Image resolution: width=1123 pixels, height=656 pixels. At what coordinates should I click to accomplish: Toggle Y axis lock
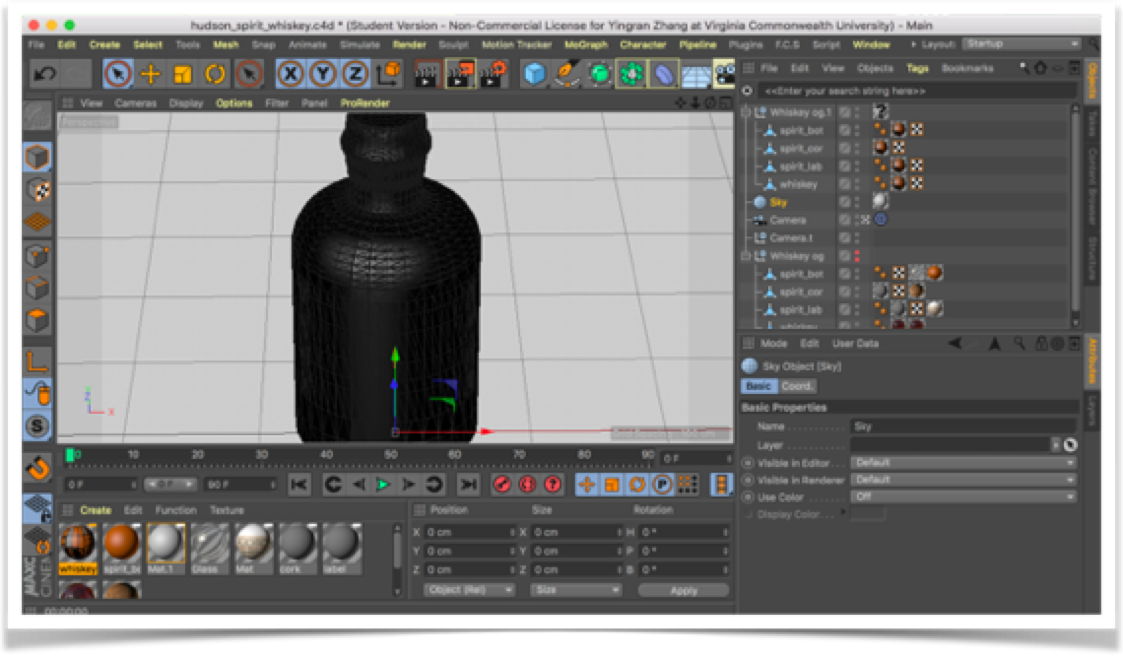(323, 74)
